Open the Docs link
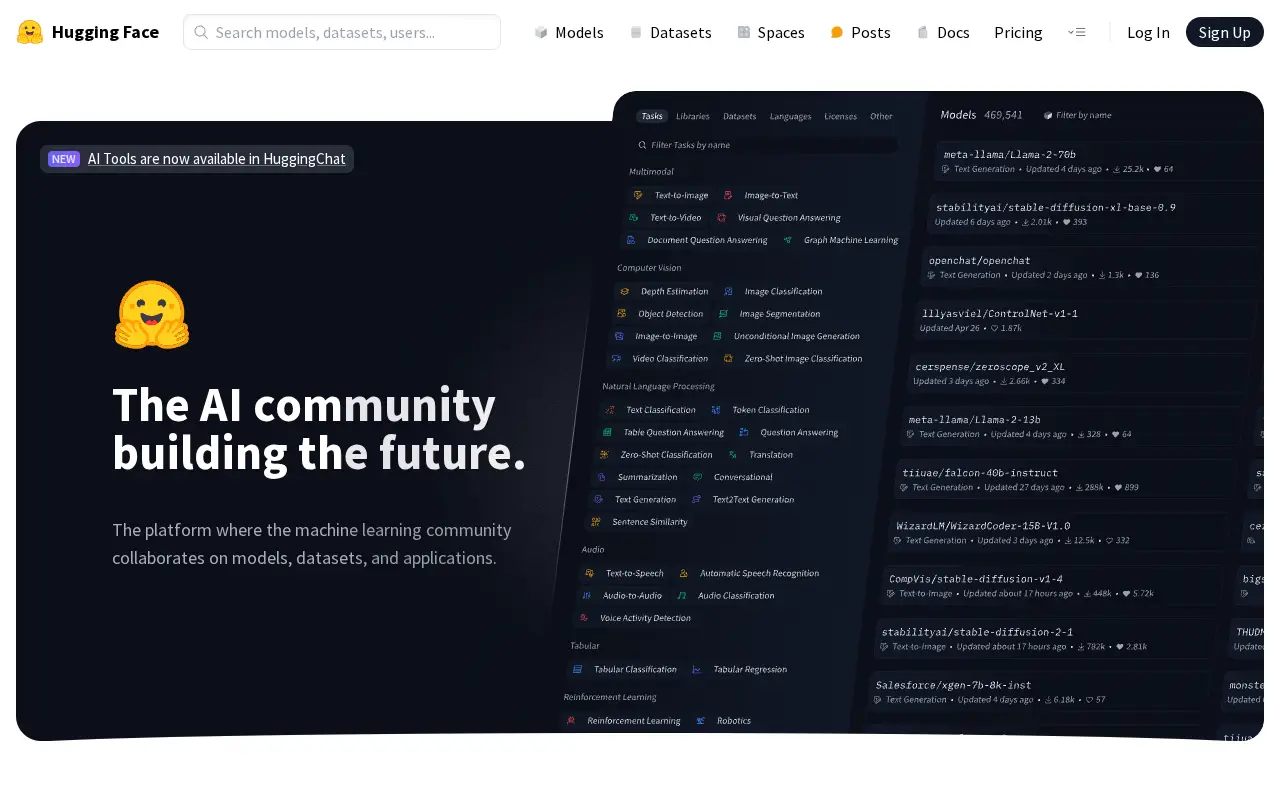Screen dimensions: 1280x800 [943, 32]
